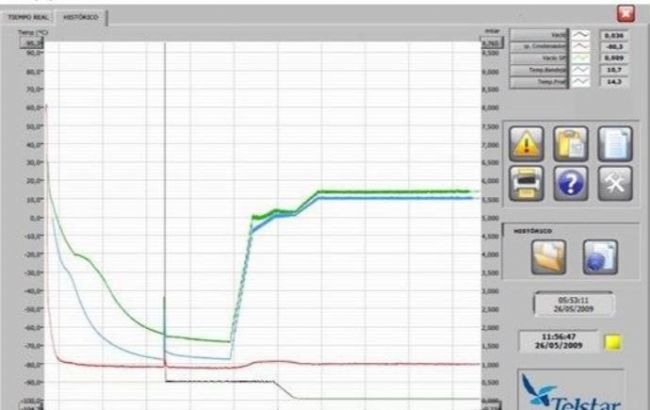The width and height of the screenshot is (650, 410).
Task: Click the clipboard paste icon button
Action: coord(570,144)
